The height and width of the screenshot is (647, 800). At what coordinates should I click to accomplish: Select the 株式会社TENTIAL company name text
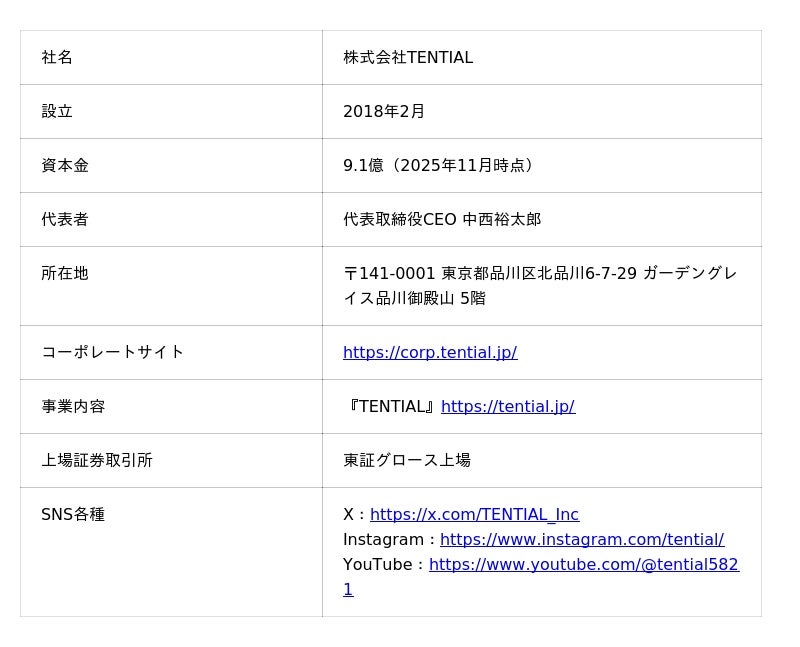coord(408,58)
